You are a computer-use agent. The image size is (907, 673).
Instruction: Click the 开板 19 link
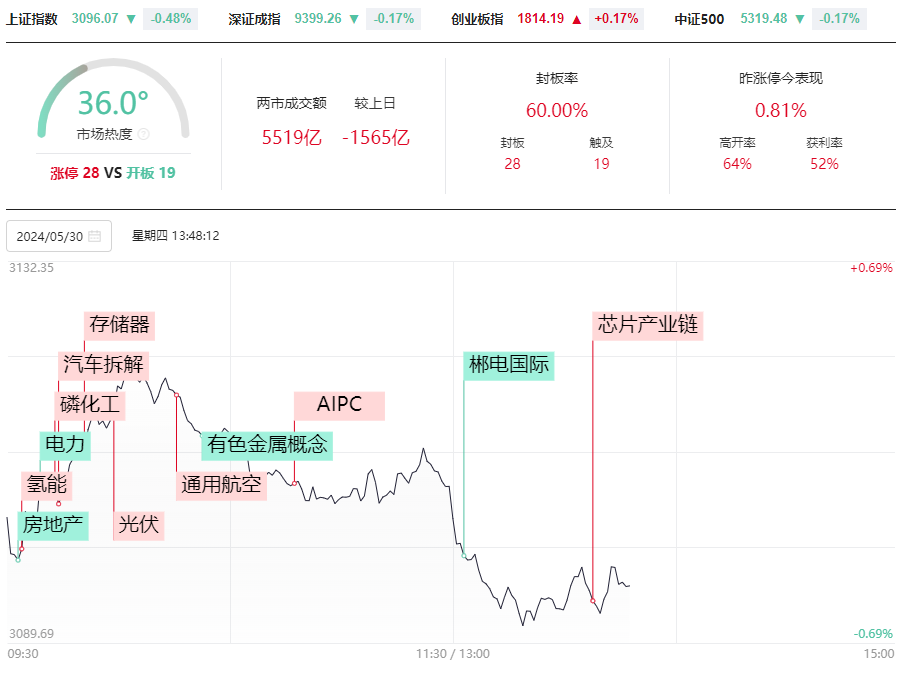click(151, 173)
